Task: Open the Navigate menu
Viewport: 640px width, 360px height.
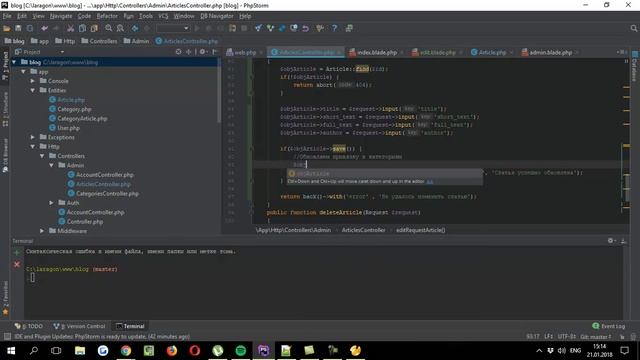Action: point(61,16)
